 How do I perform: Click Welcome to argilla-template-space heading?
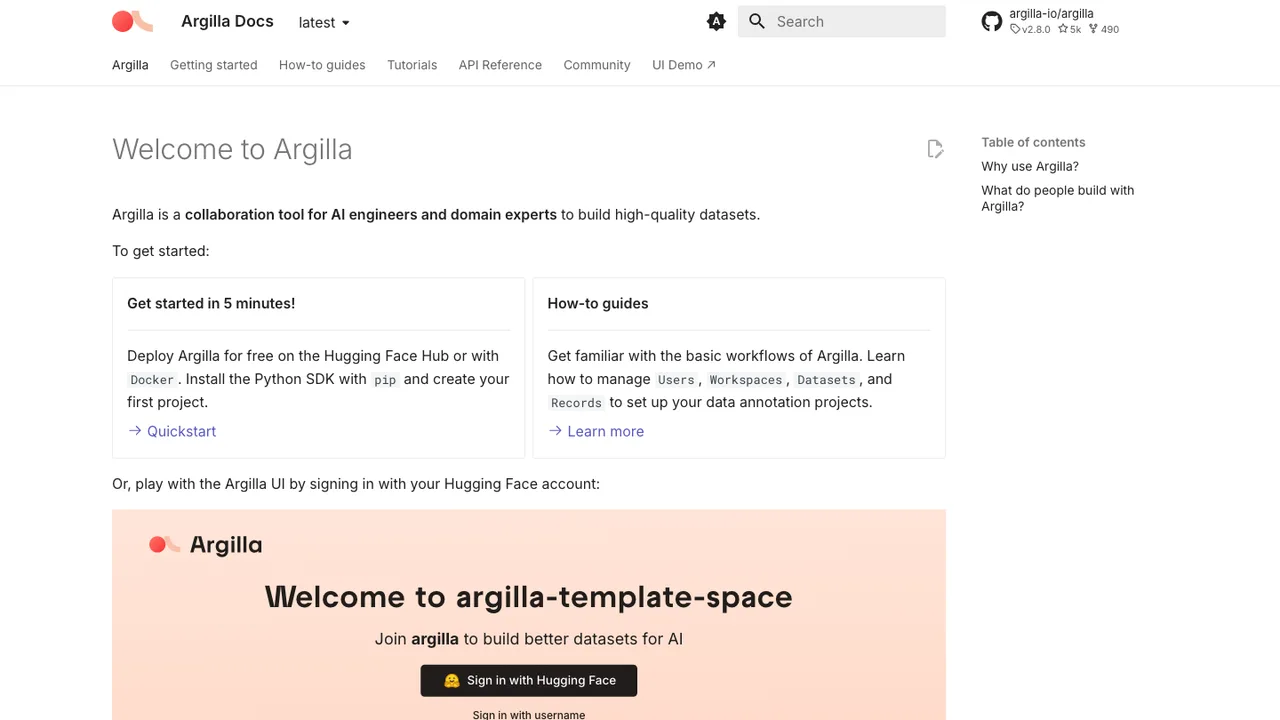click(529, 597)
